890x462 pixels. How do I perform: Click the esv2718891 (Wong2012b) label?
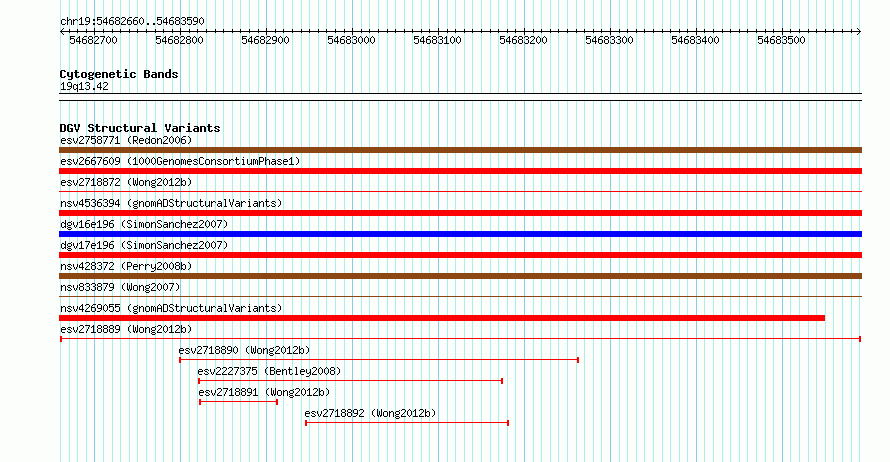264,392
